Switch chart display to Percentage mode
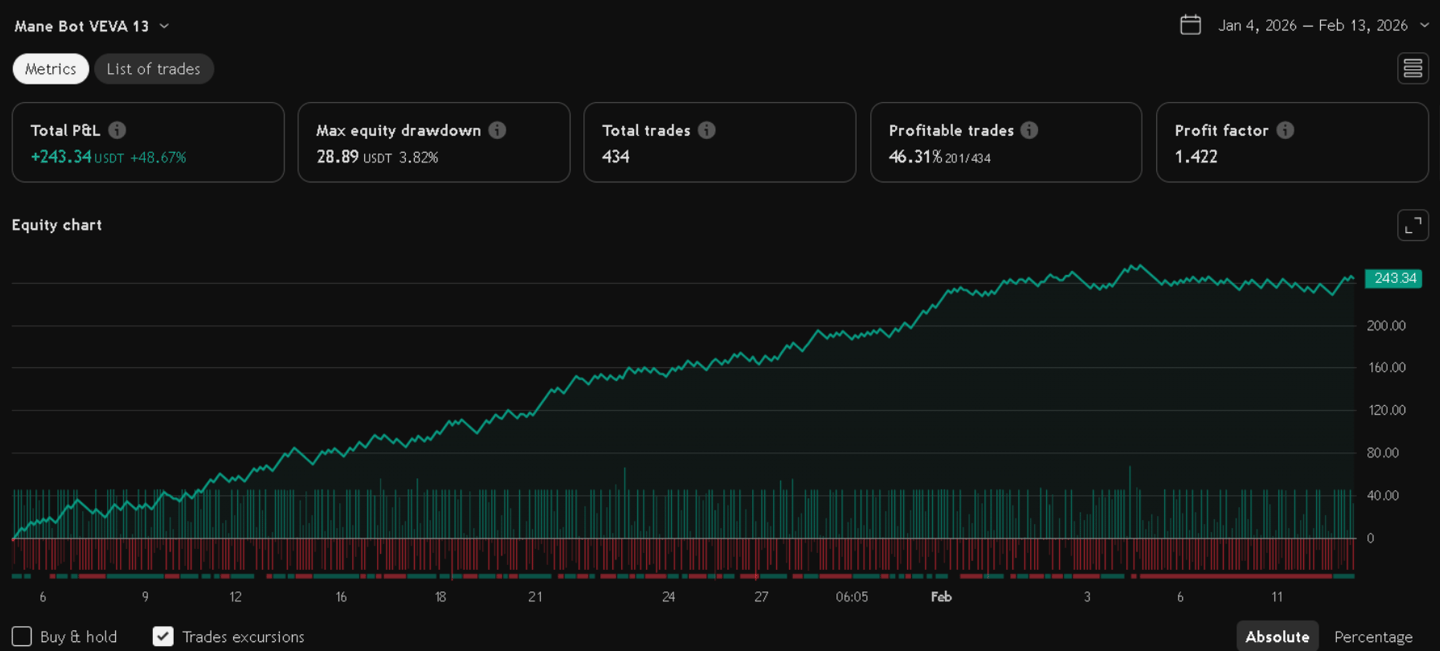The image size is (1440, 651). [x=1373, y=636]
